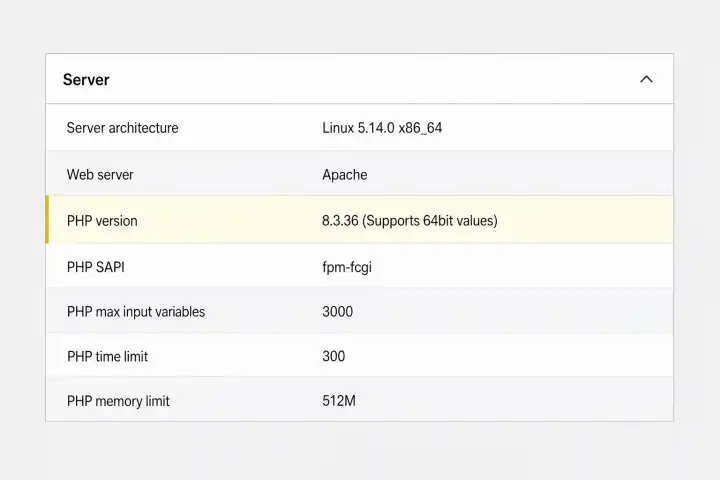The width and height of the screenshot is (720, 480).
Task: Select the 'Server architecture' label
Action: tap(122, 128)
